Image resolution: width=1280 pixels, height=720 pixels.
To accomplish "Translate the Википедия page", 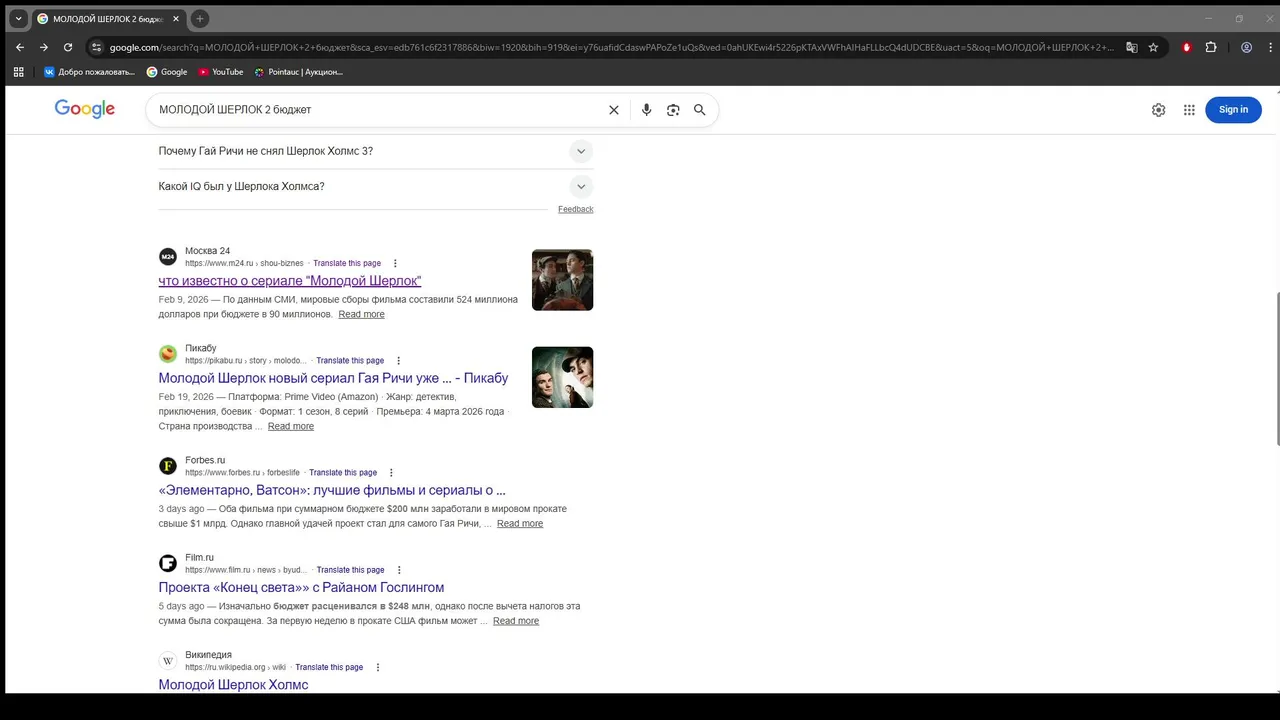I will click(329, 667).
